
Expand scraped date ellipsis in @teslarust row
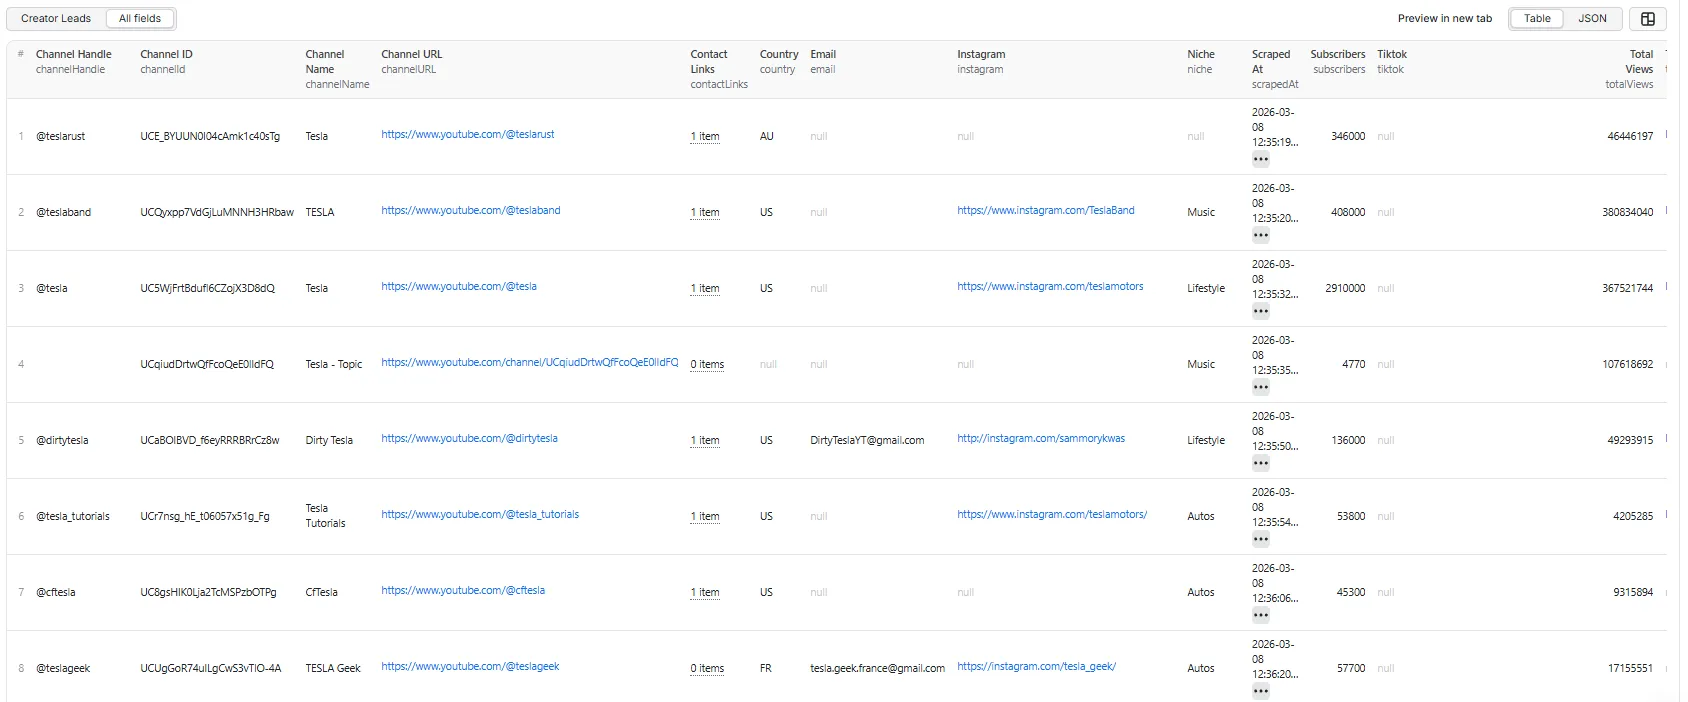coord(1261,159)
